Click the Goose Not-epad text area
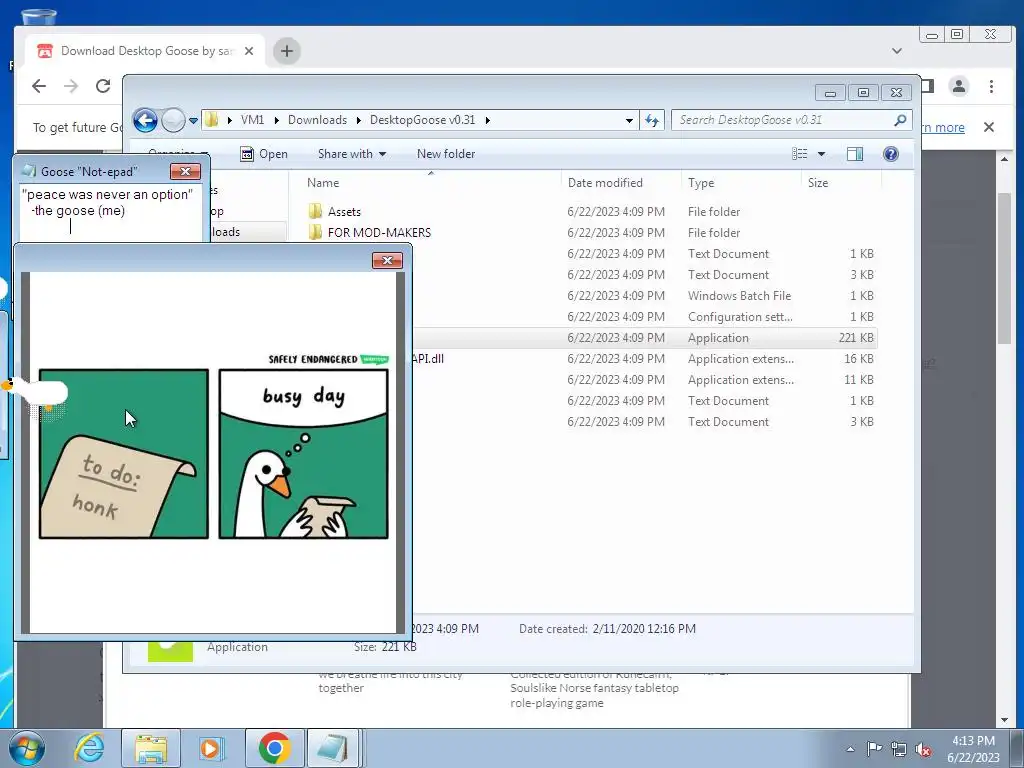The image size is (1024, 768). (110, 213)
